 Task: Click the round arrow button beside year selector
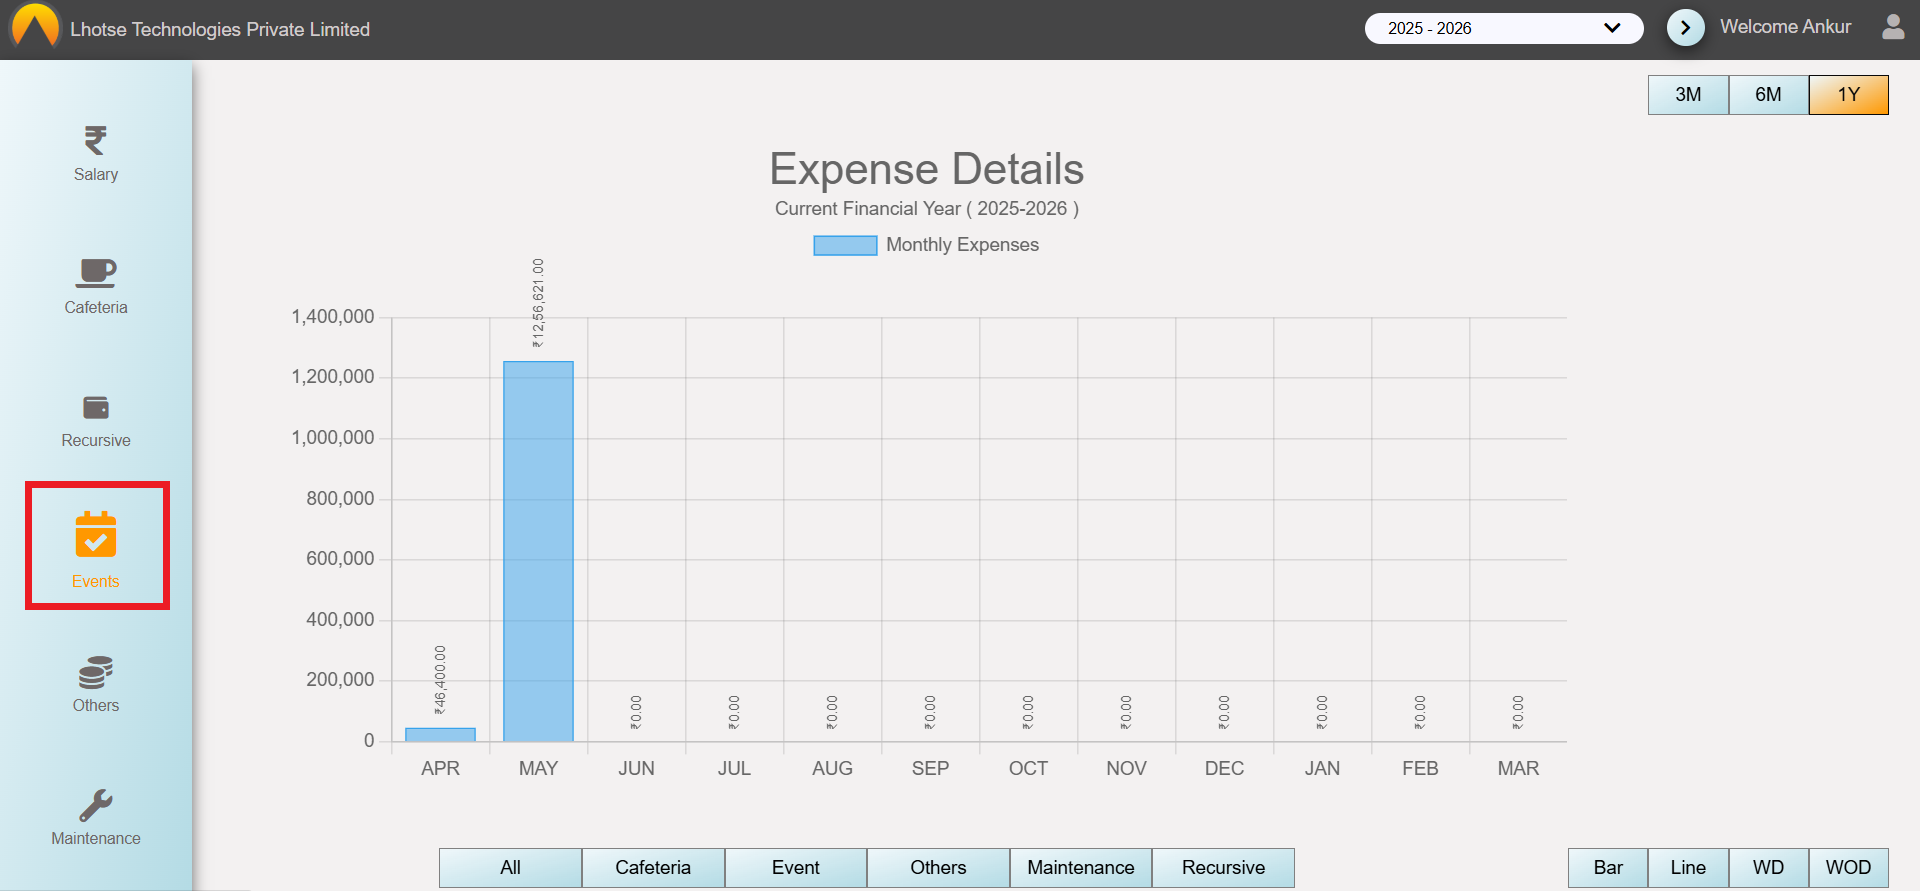(1685, 28)
